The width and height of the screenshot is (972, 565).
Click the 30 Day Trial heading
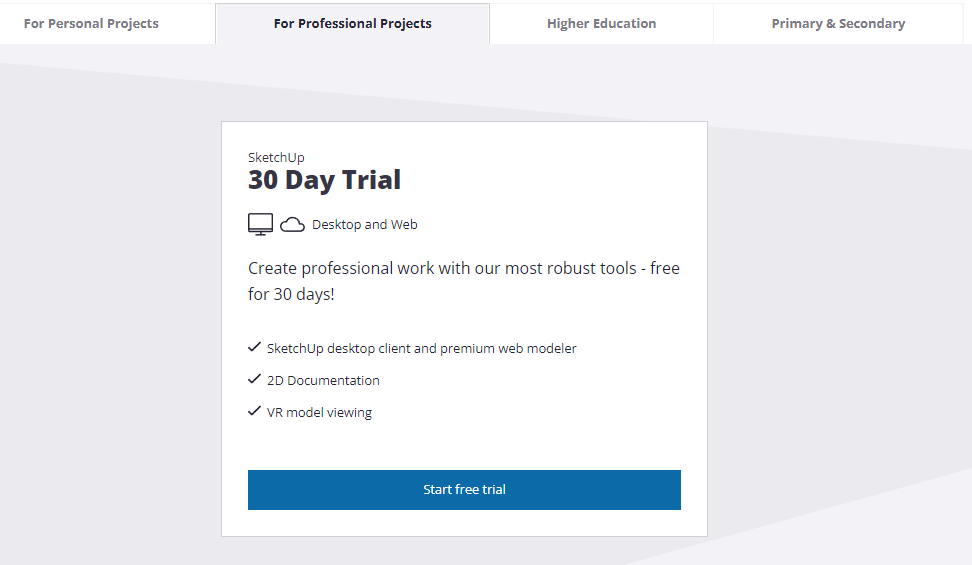coord(324,180)
